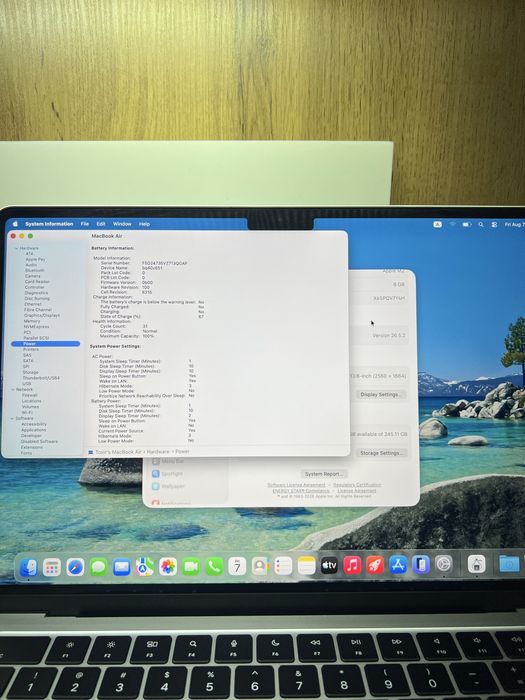This screenshot has height=700, width=525.
Task: Select highlighted Power row in sidebar
Action: click(45, 344)
